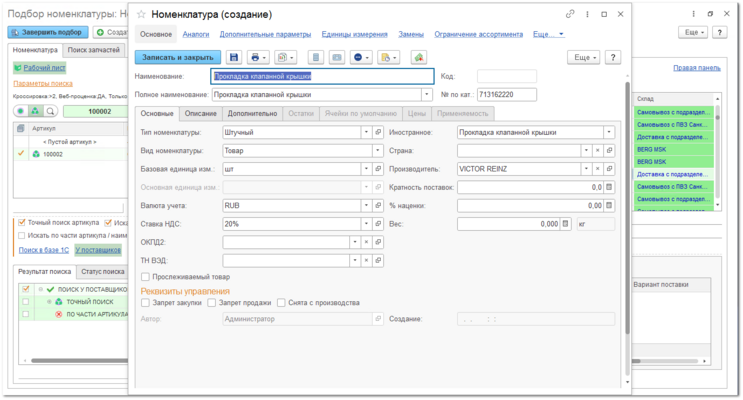Add Номенклатура form to favorites star
The height and width of the screenshot is (400, 743).
(141, 15)
